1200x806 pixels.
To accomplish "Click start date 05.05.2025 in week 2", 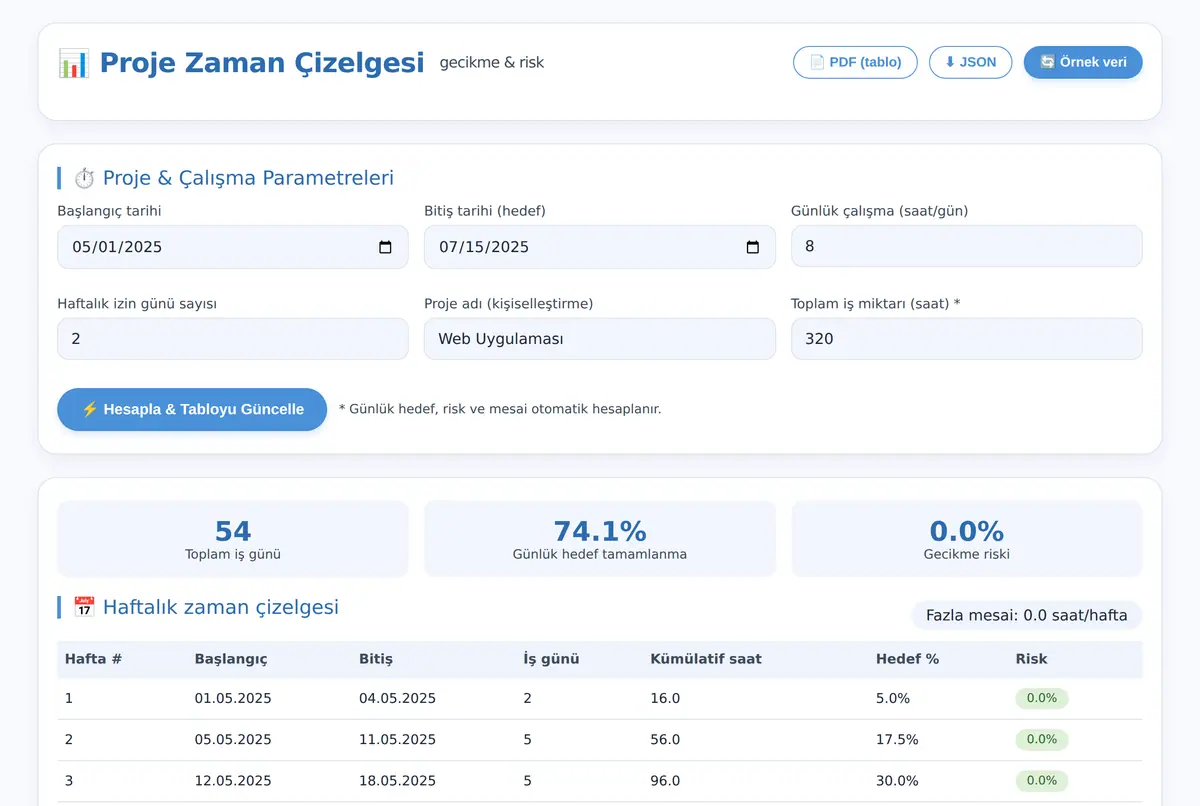I will [x=233, y=739].
